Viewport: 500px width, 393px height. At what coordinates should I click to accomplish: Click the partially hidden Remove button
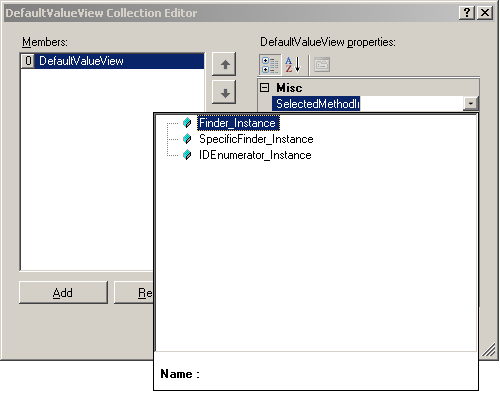(134, 293)
